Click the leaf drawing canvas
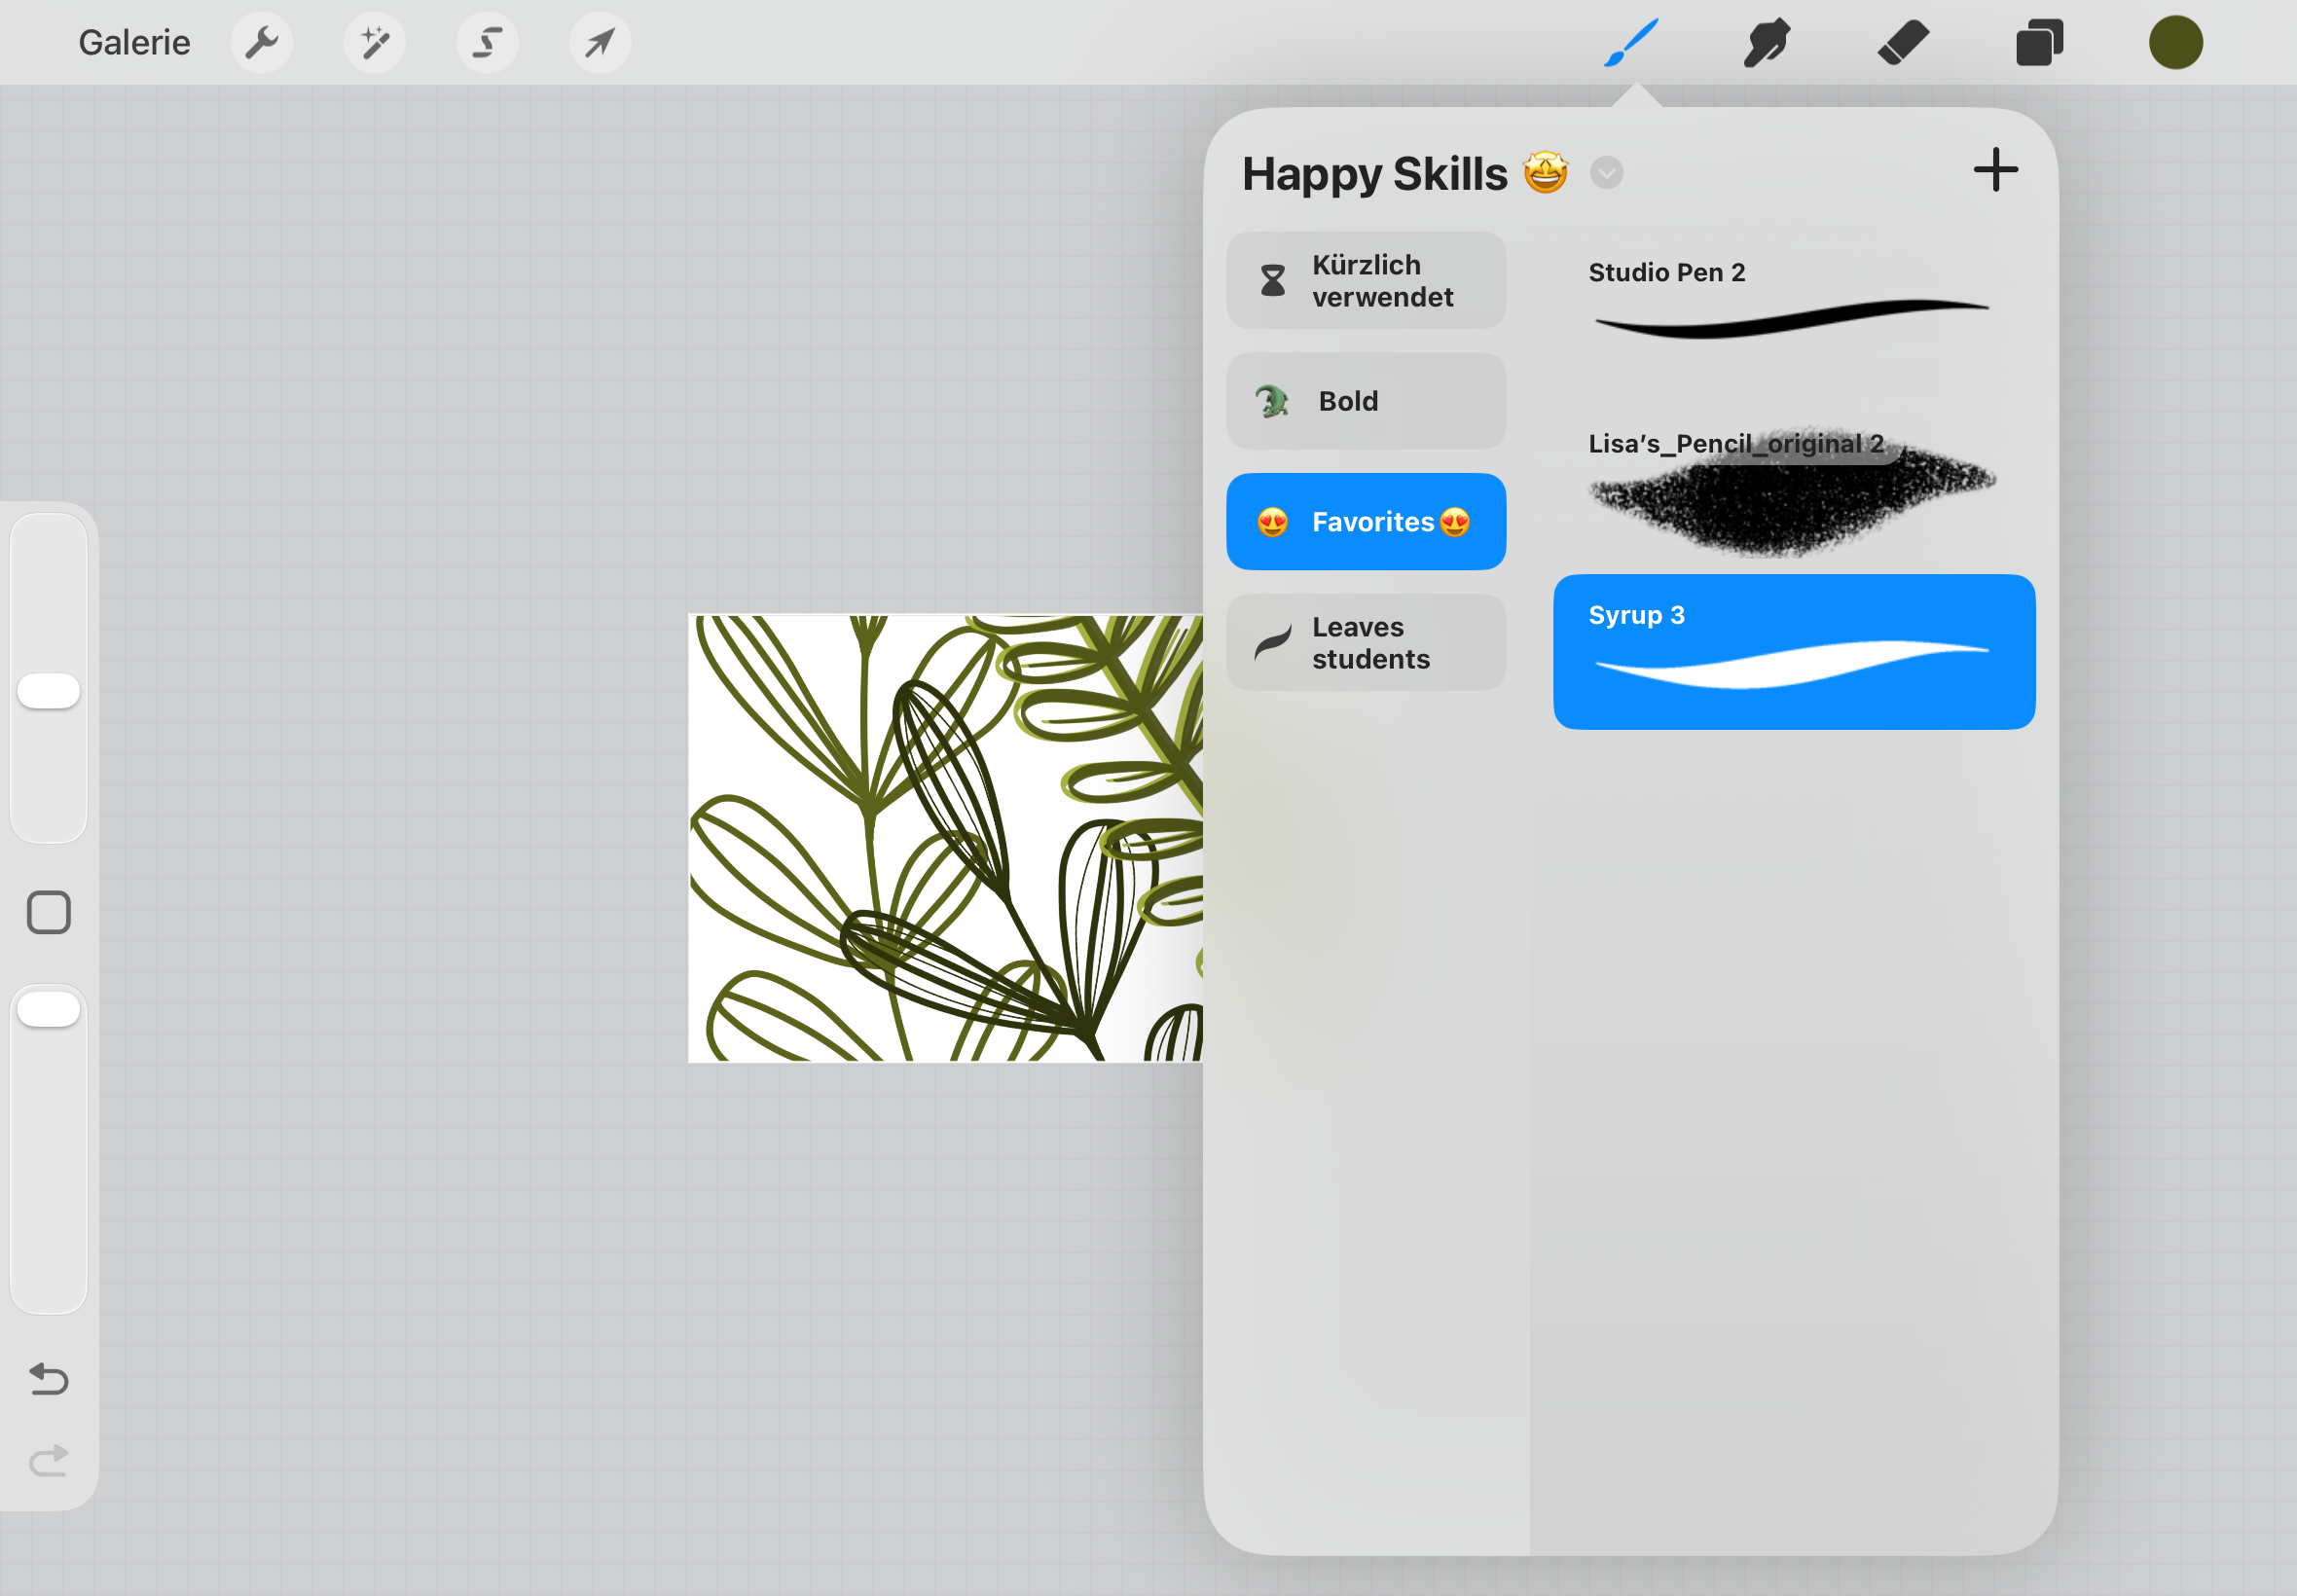This screenshot has width=2297, height=1596. [x=945, y=838]
